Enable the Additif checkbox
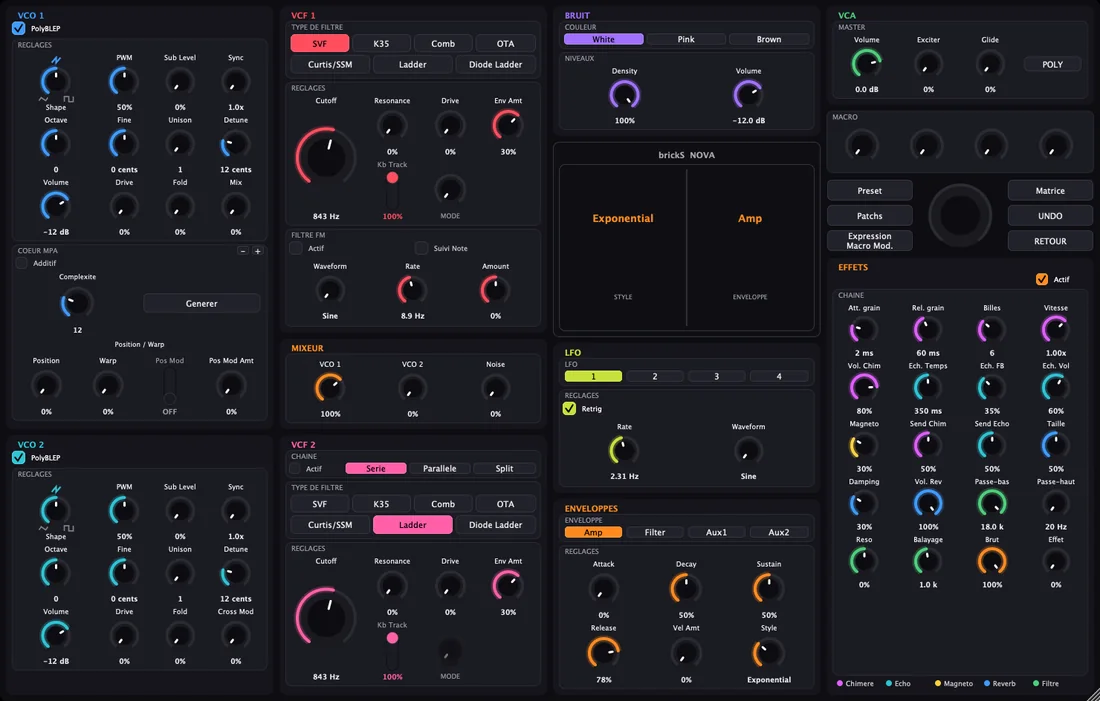This screenshot has width=1100, height=701. tap(22, 263)
